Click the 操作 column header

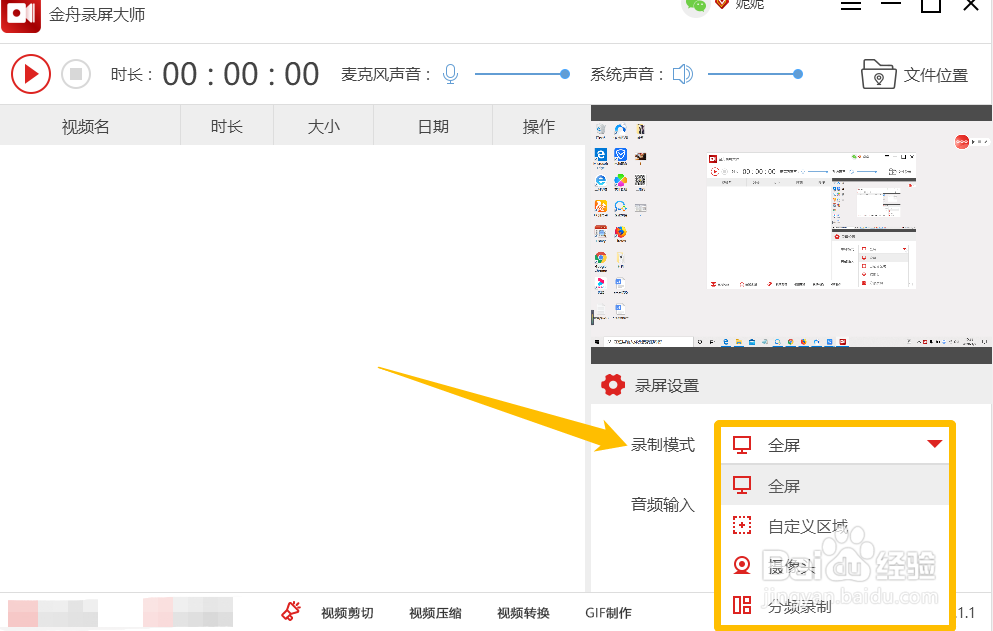[x=539, y=127]
